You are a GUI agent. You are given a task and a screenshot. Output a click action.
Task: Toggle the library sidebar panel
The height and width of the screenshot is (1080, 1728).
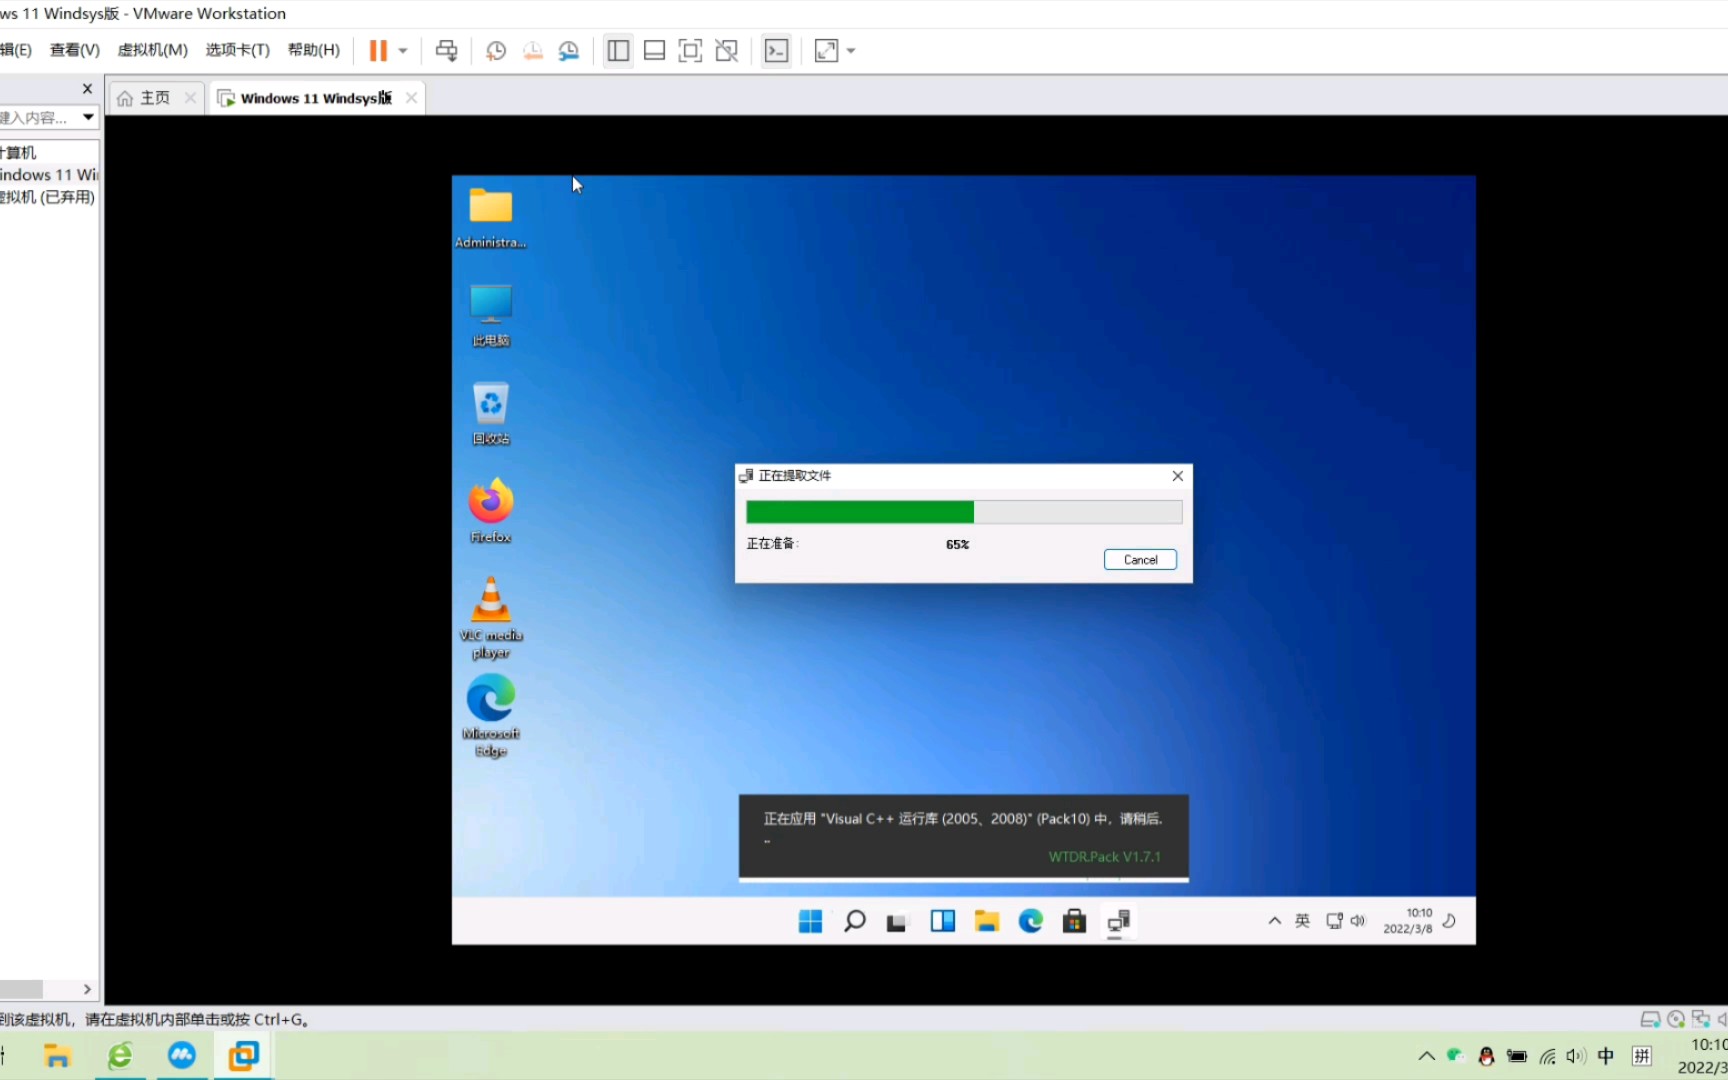617,50
